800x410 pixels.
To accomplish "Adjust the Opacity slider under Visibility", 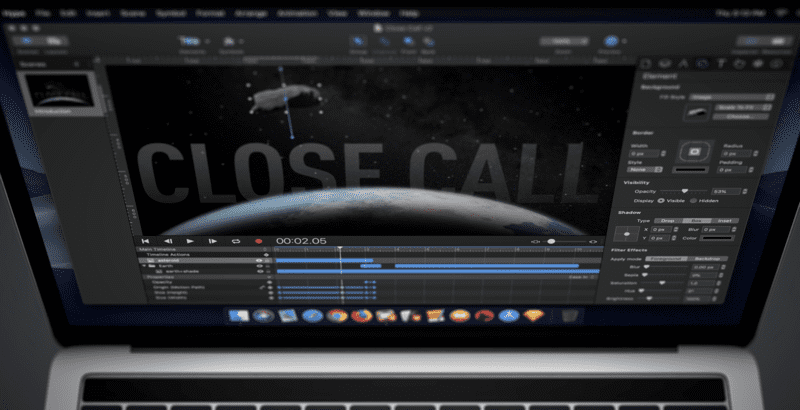I will click(684, 190).
